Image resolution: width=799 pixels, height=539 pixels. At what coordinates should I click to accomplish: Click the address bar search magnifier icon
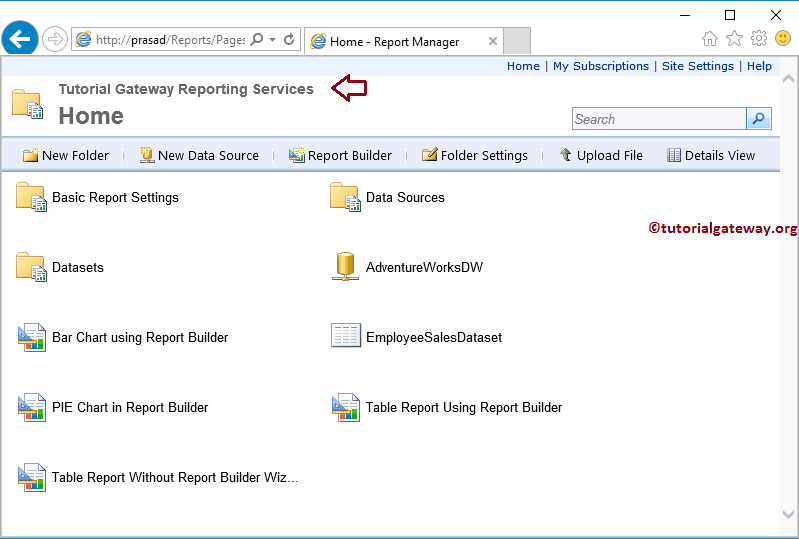pyautogui.click(x=257, y=39)
